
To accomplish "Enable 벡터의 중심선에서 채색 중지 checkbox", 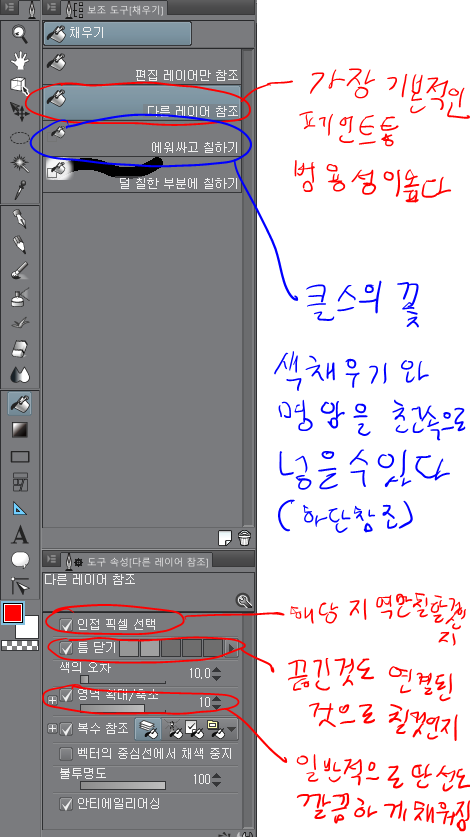I will (x=66, y=754).
